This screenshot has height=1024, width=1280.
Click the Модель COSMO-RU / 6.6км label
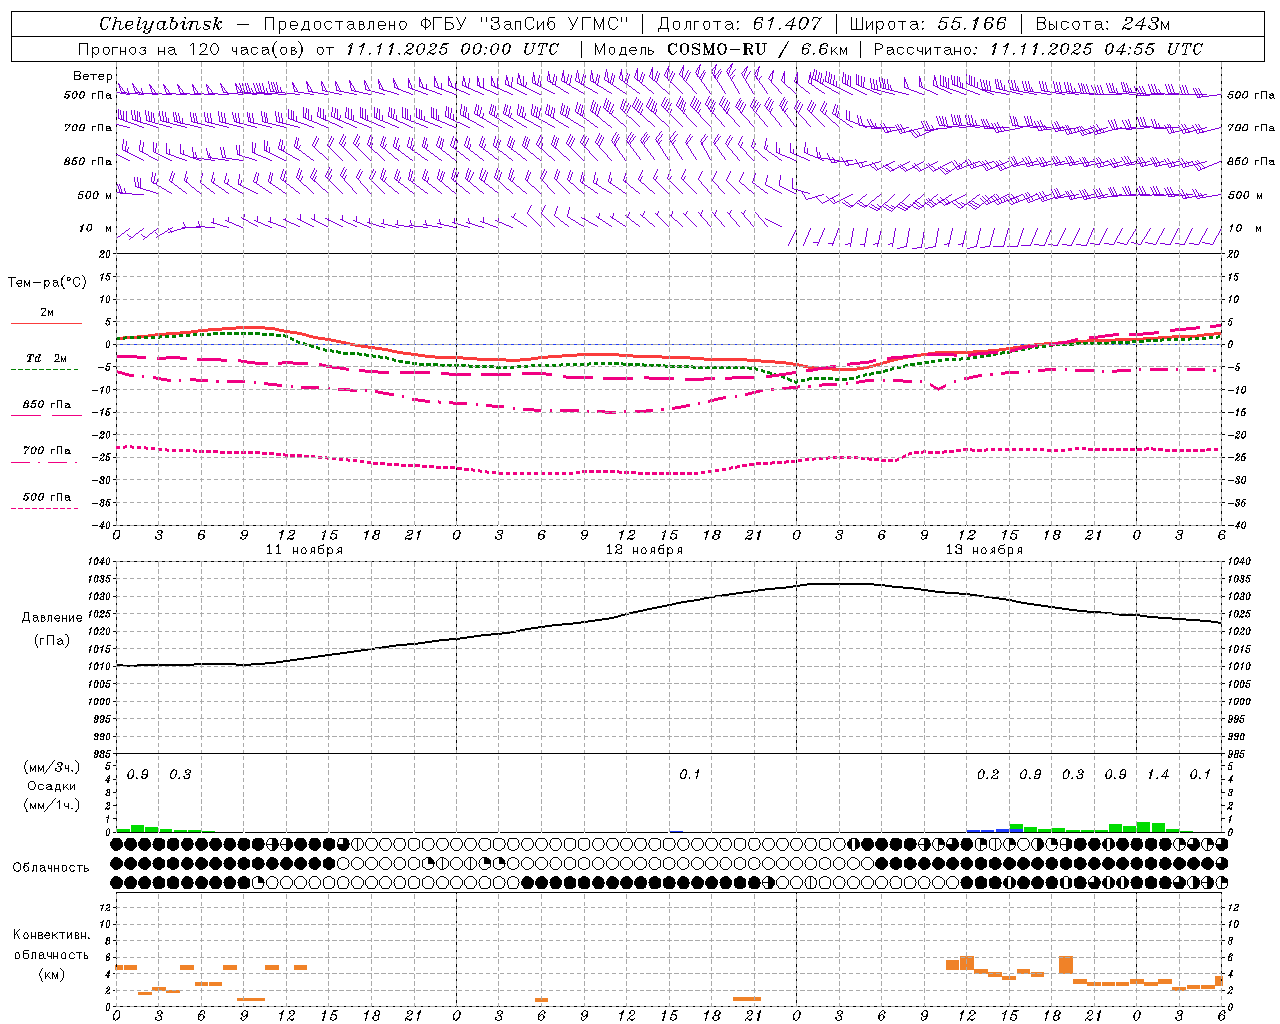(x=721, y=49)
